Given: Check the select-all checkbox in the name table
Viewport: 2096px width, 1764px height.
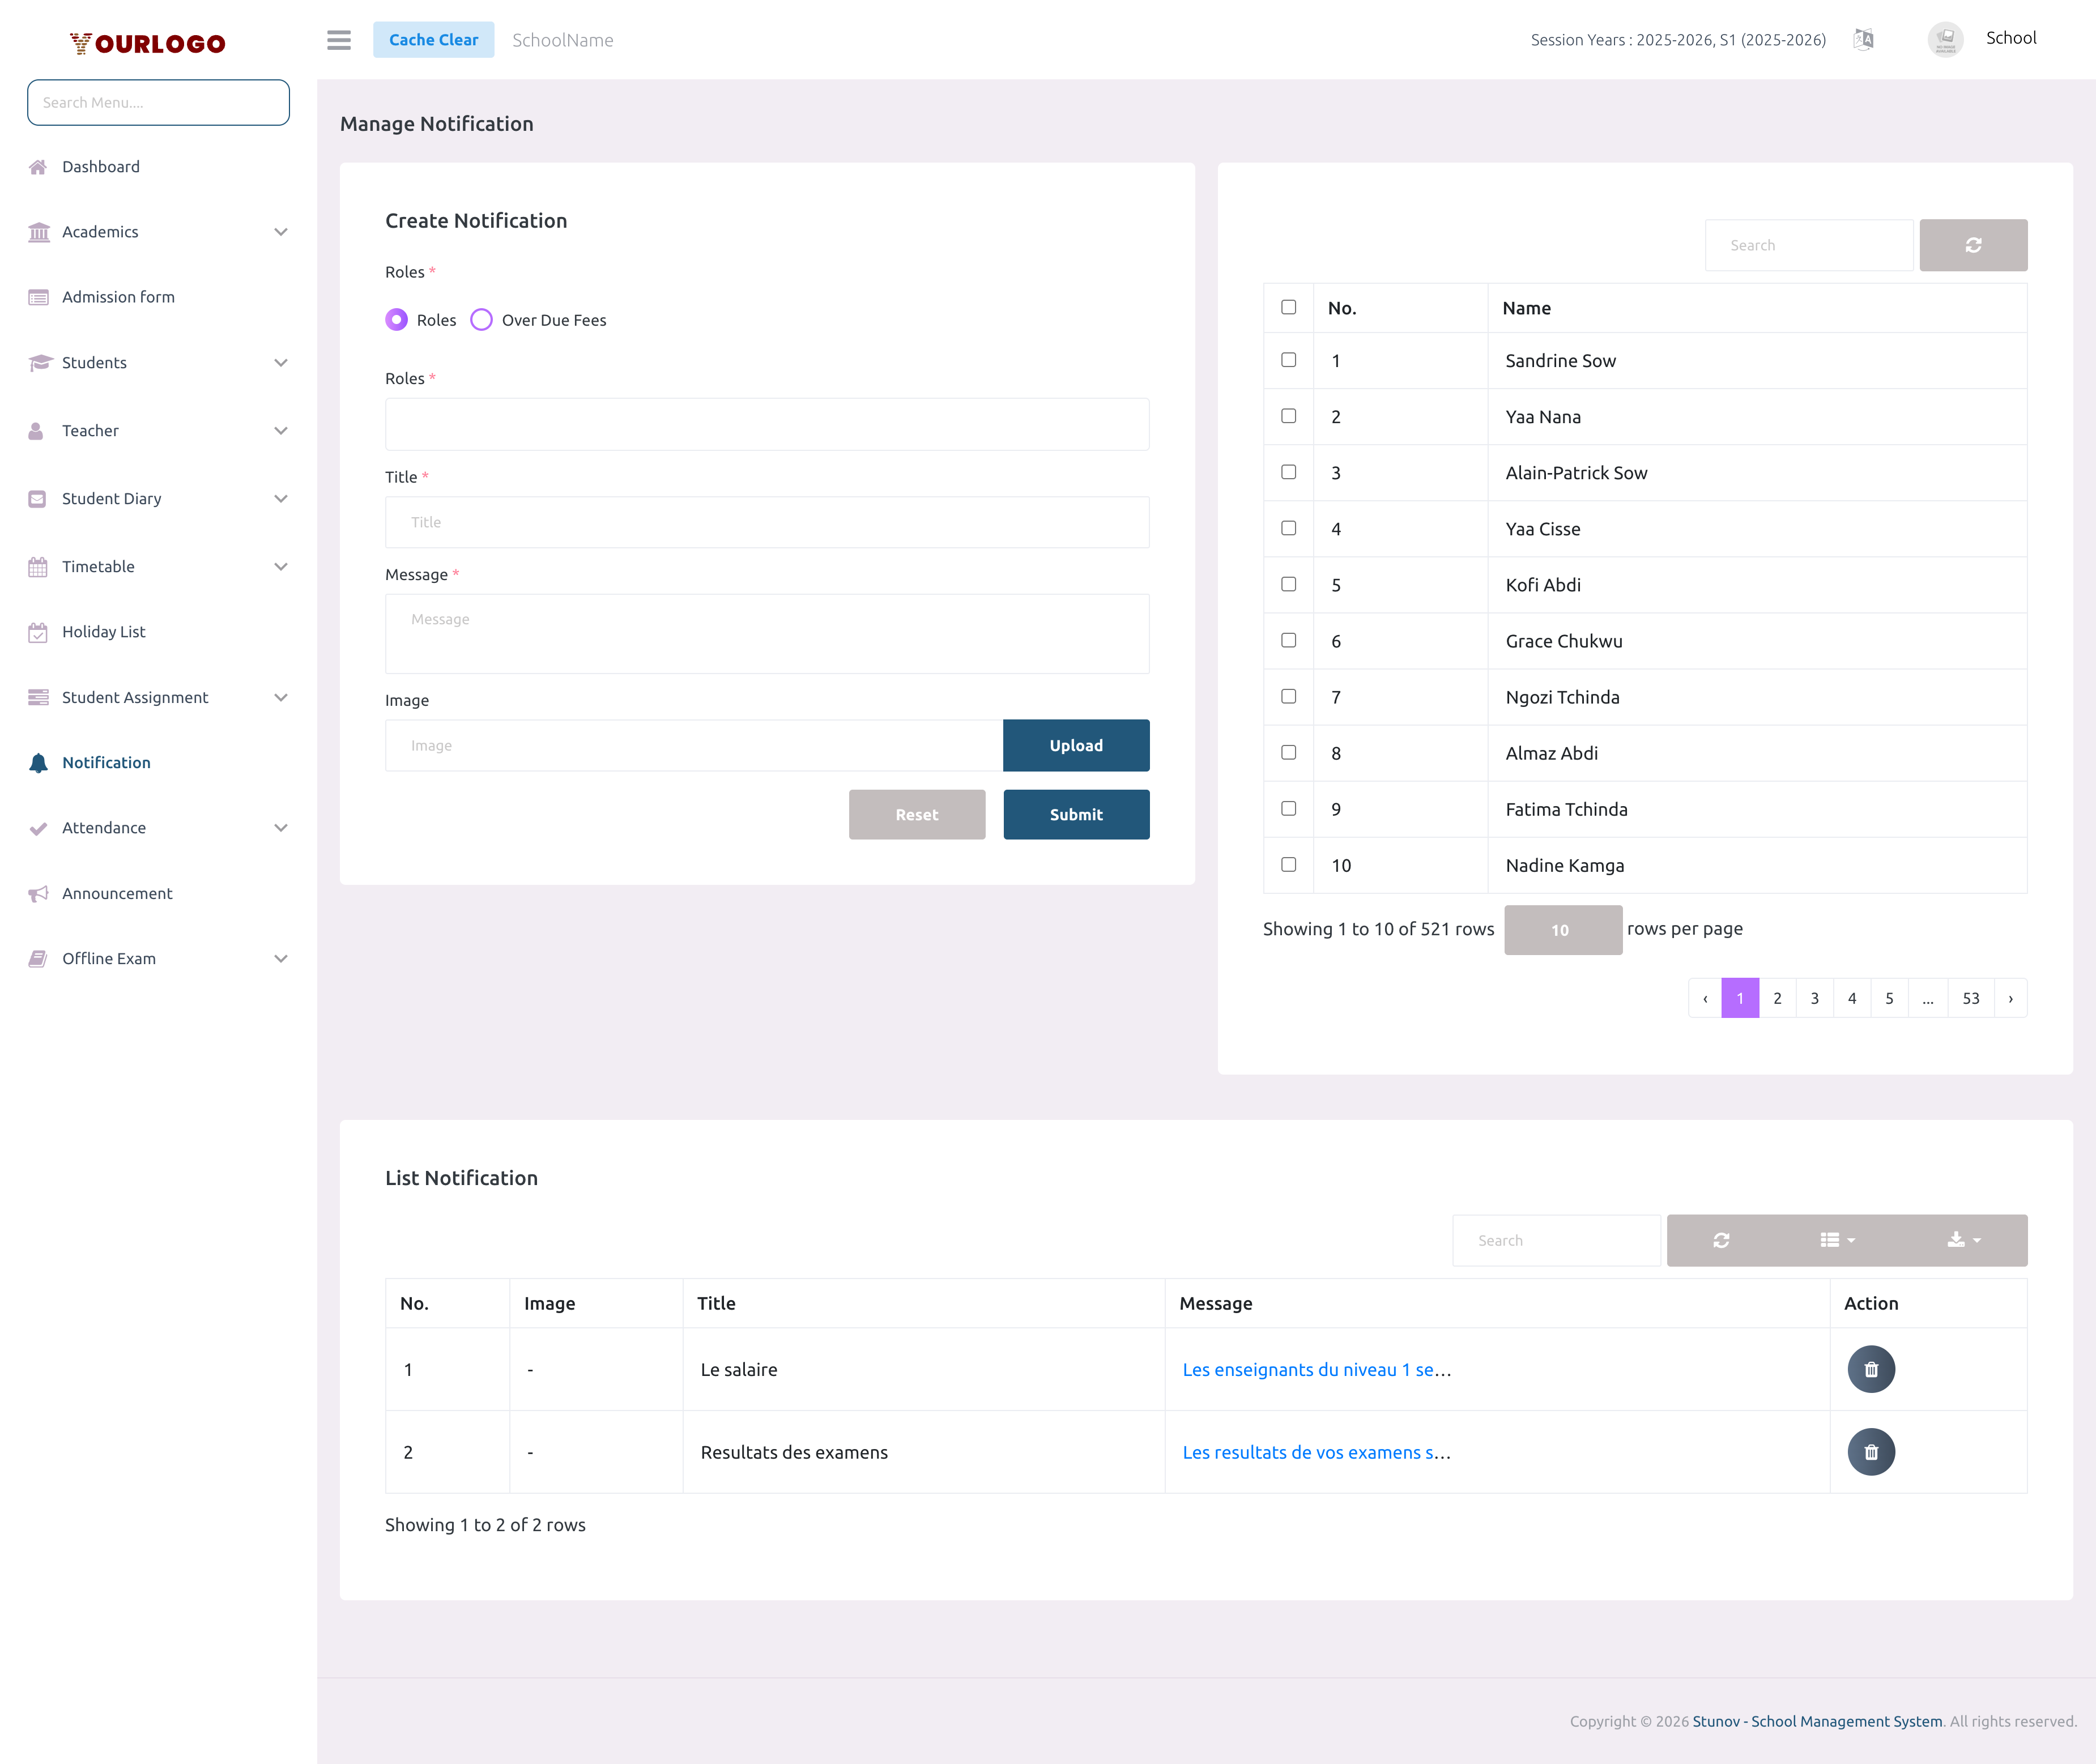Looking at the screenshot, I should [x=1288, y=307].
